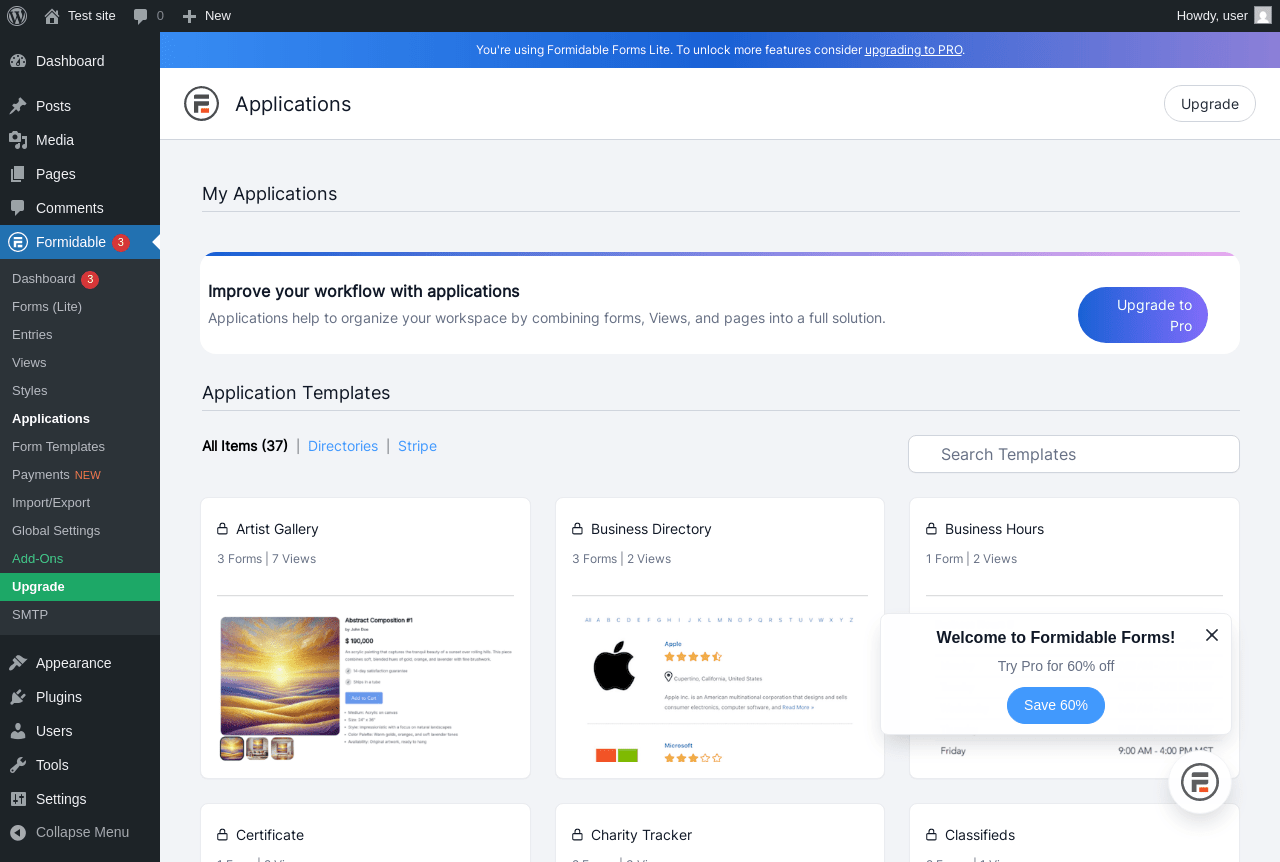The width and height of the screenshot is (1280, 862).
Task: Click the New label in admin bar
Action: click(218, 16)
